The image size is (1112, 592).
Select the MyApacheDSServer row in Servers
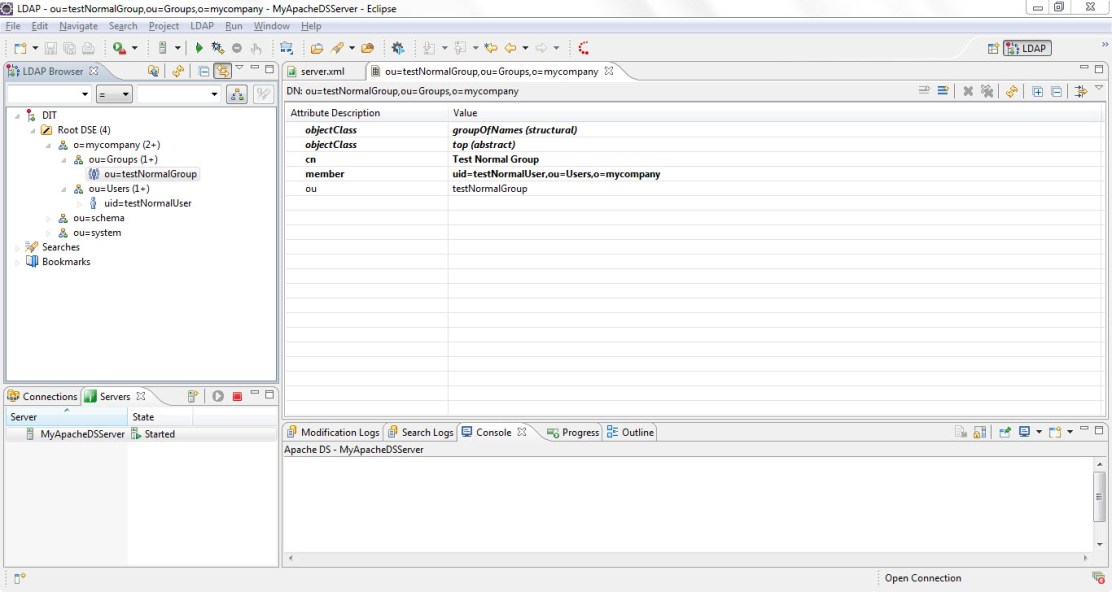82,434
